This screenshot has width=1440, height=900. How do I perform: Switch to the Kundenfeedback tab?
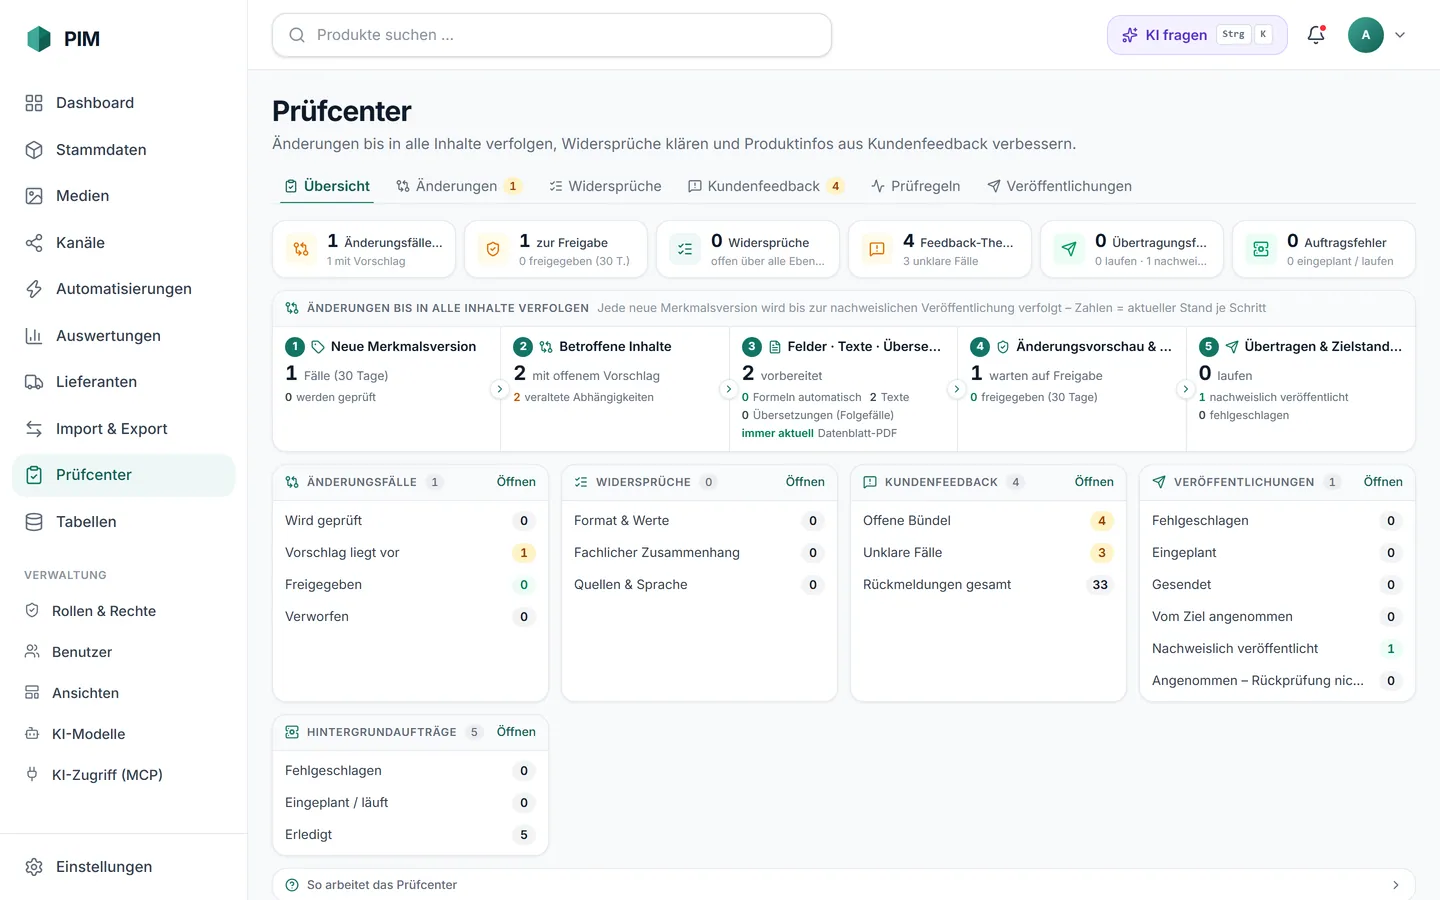[766, 186]
